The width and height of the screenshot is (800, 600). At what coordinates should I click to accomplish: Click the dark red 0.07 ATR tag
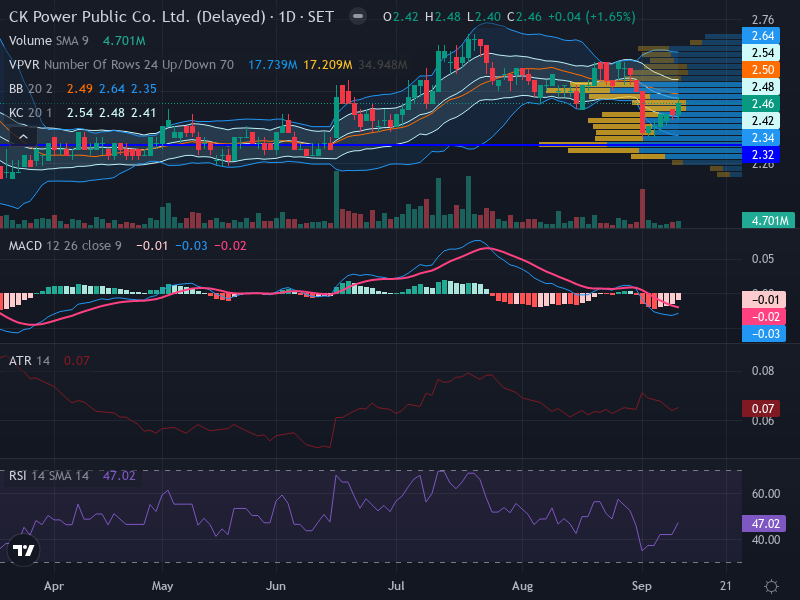(x=761, y=409)
